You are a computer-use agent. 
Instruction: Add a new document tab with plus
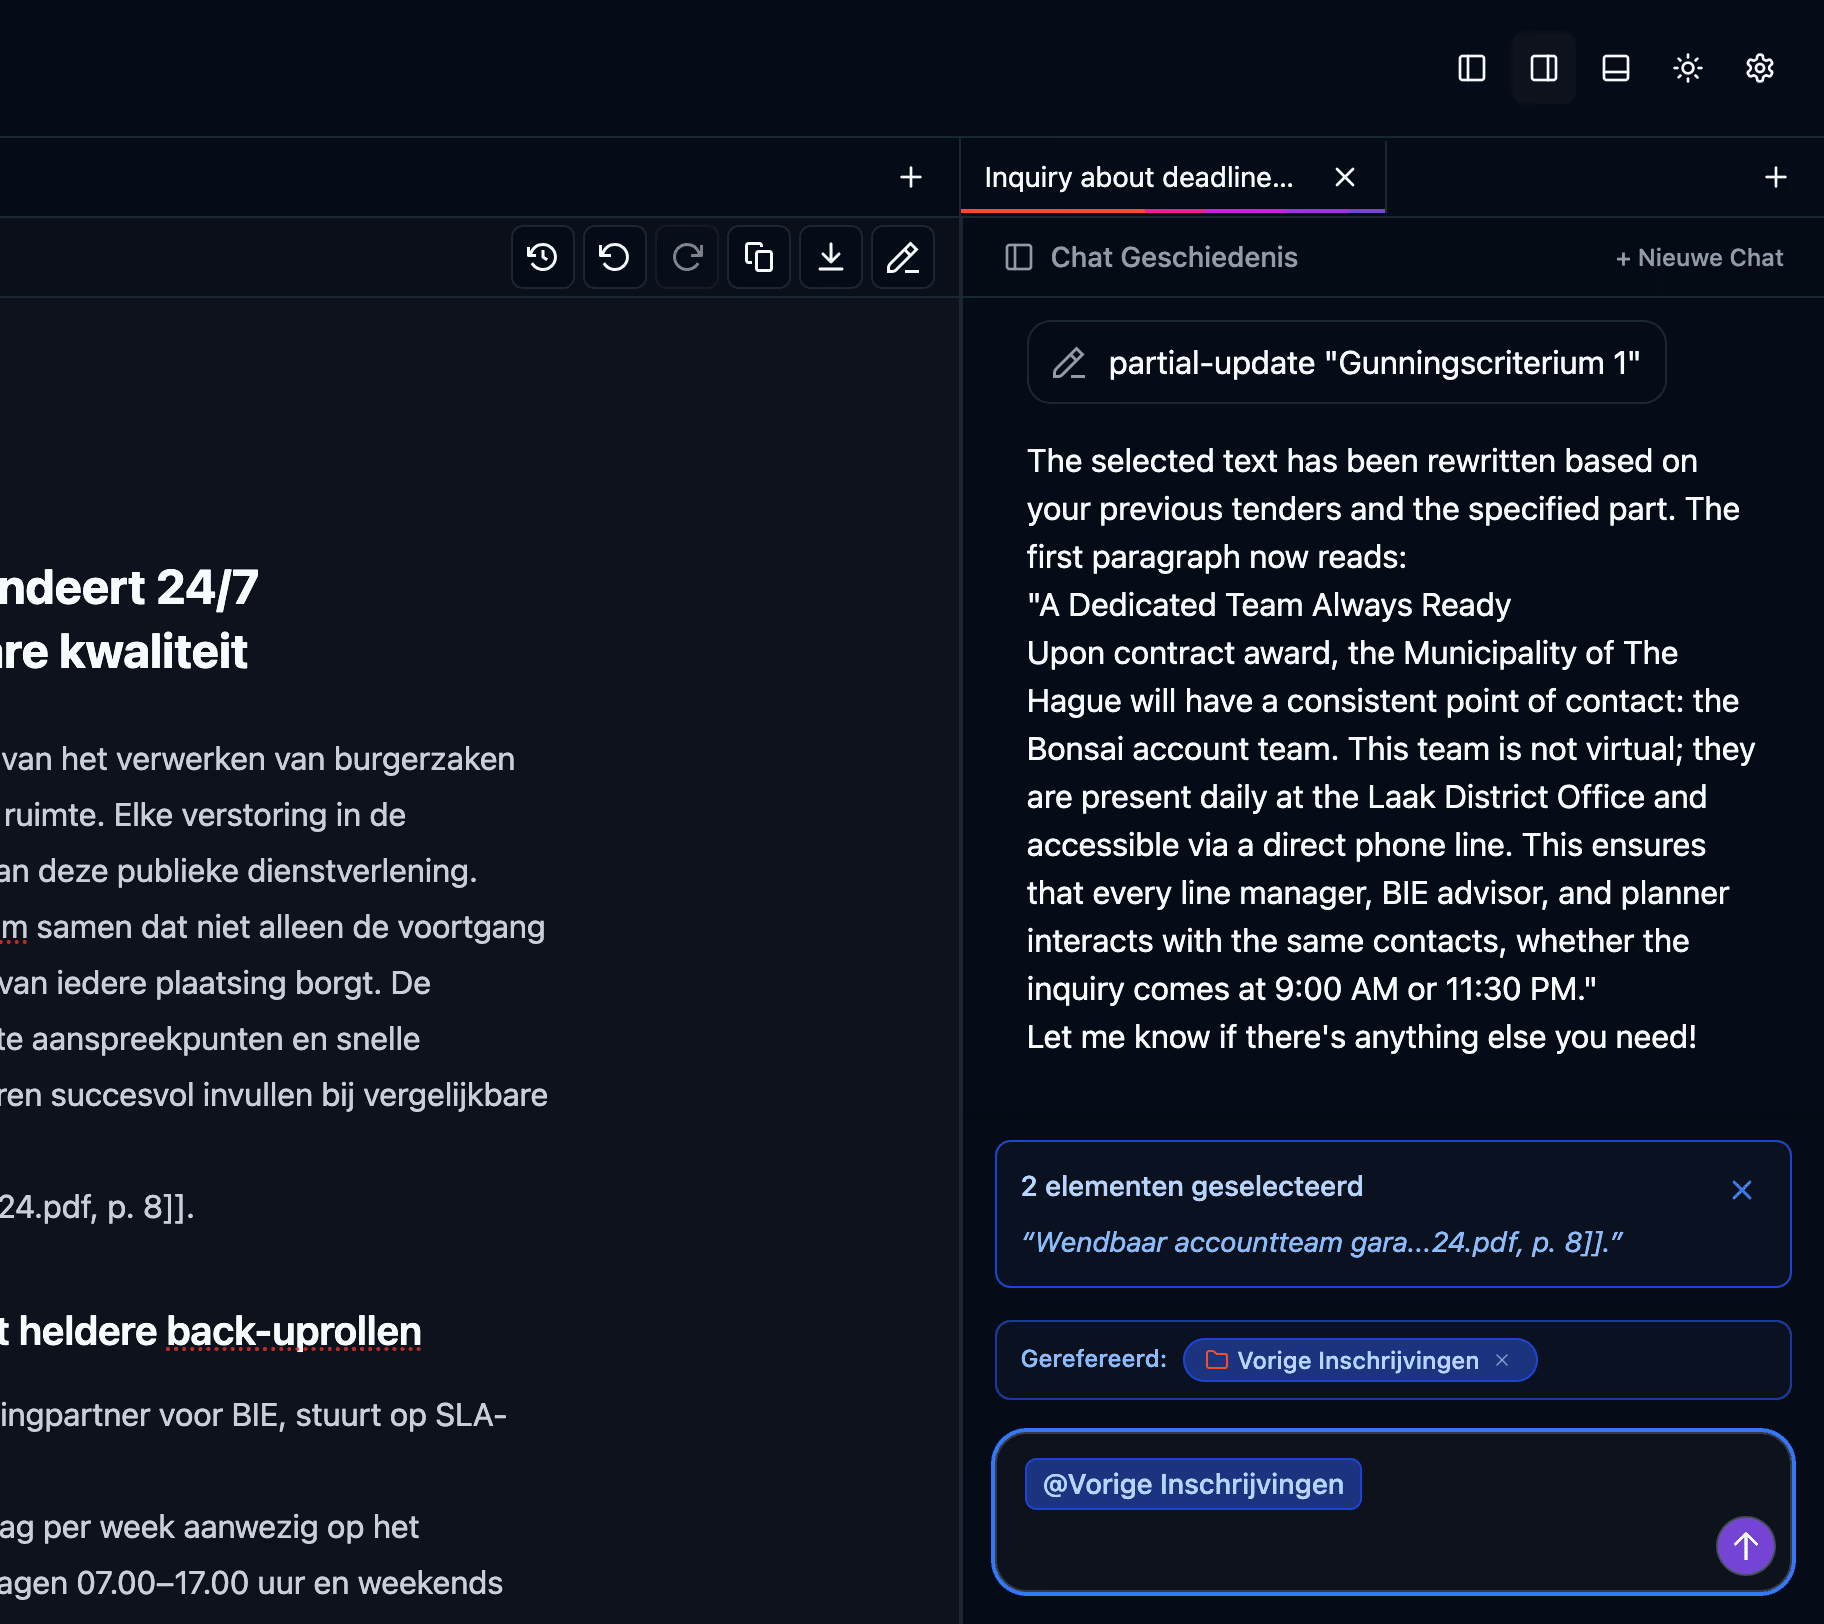(910, 177)
